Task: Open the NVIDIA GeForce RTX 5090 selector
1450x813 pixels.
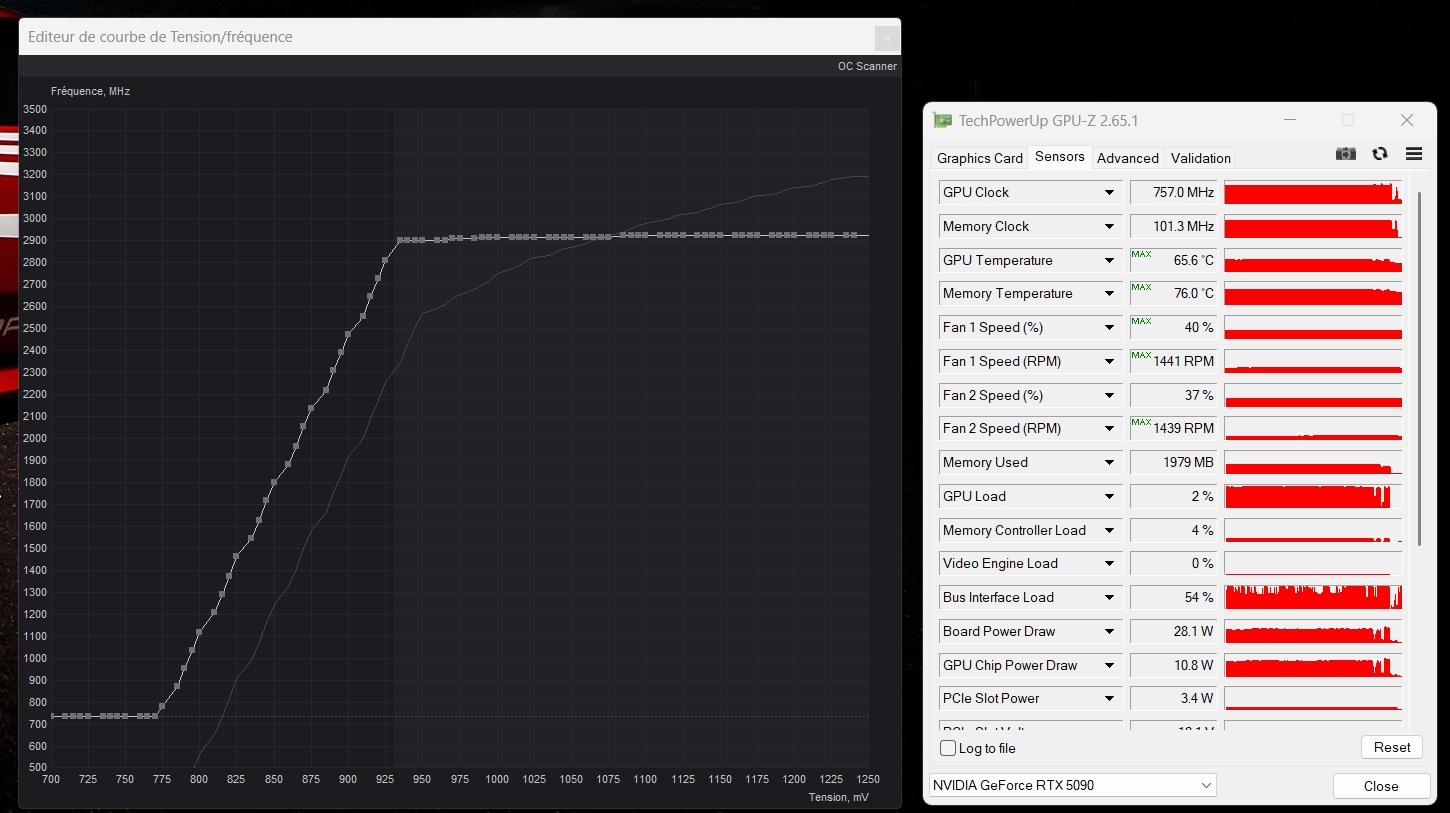Action: point(1072,786)
